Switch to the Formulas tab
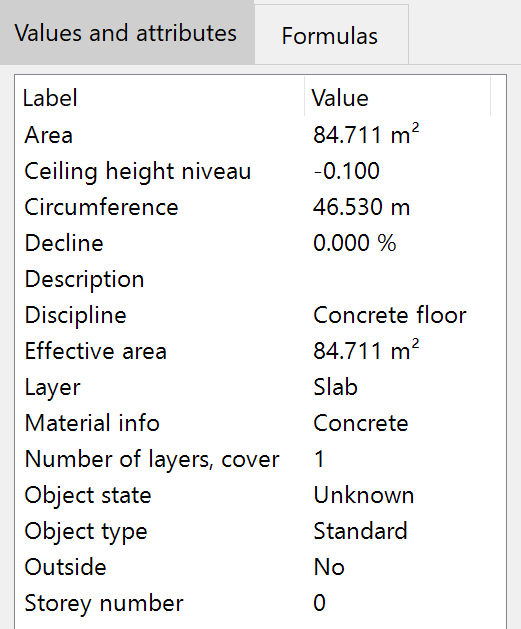The height and width of the screenshot is (629, 521). point(331,35)
